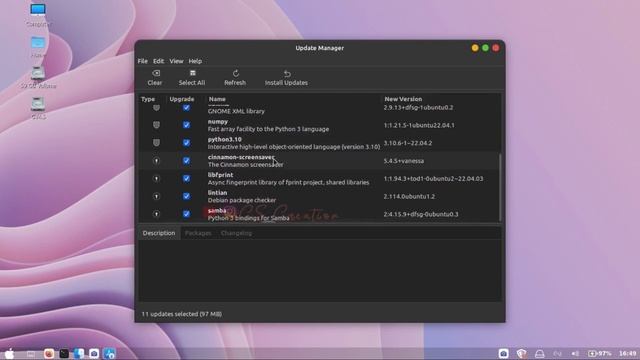
Task: Click version 5.4.5+vanessa cell
Action: (x=404, y=161)
